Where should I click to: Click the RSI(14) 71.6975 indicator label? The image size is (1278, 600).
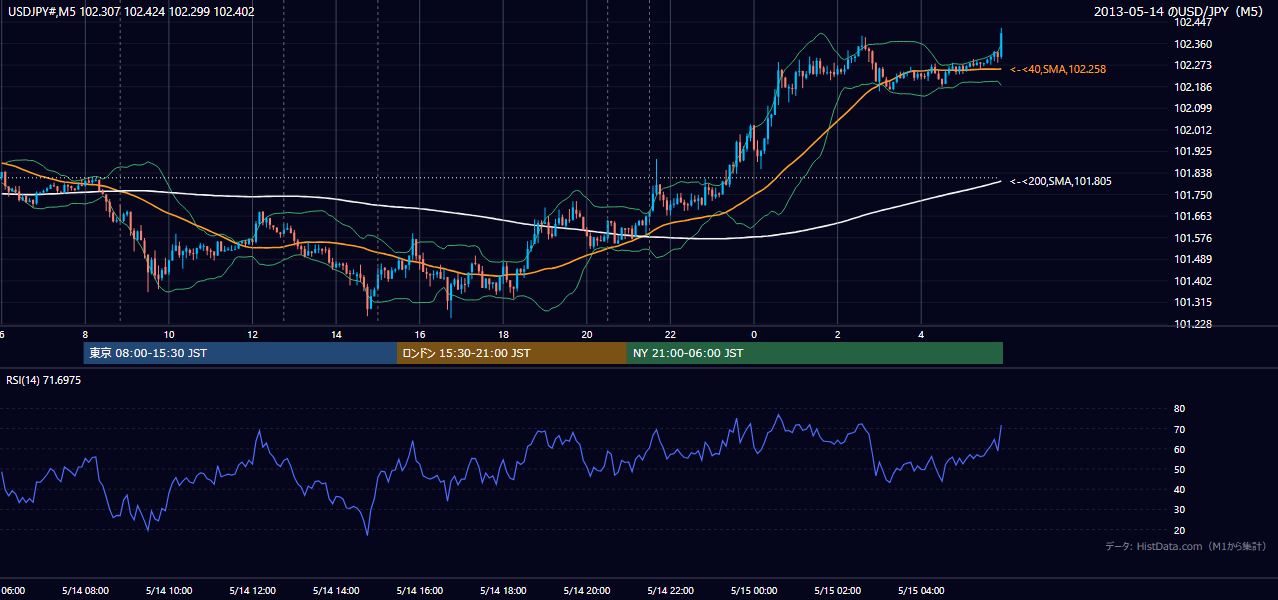pos(44,380)
